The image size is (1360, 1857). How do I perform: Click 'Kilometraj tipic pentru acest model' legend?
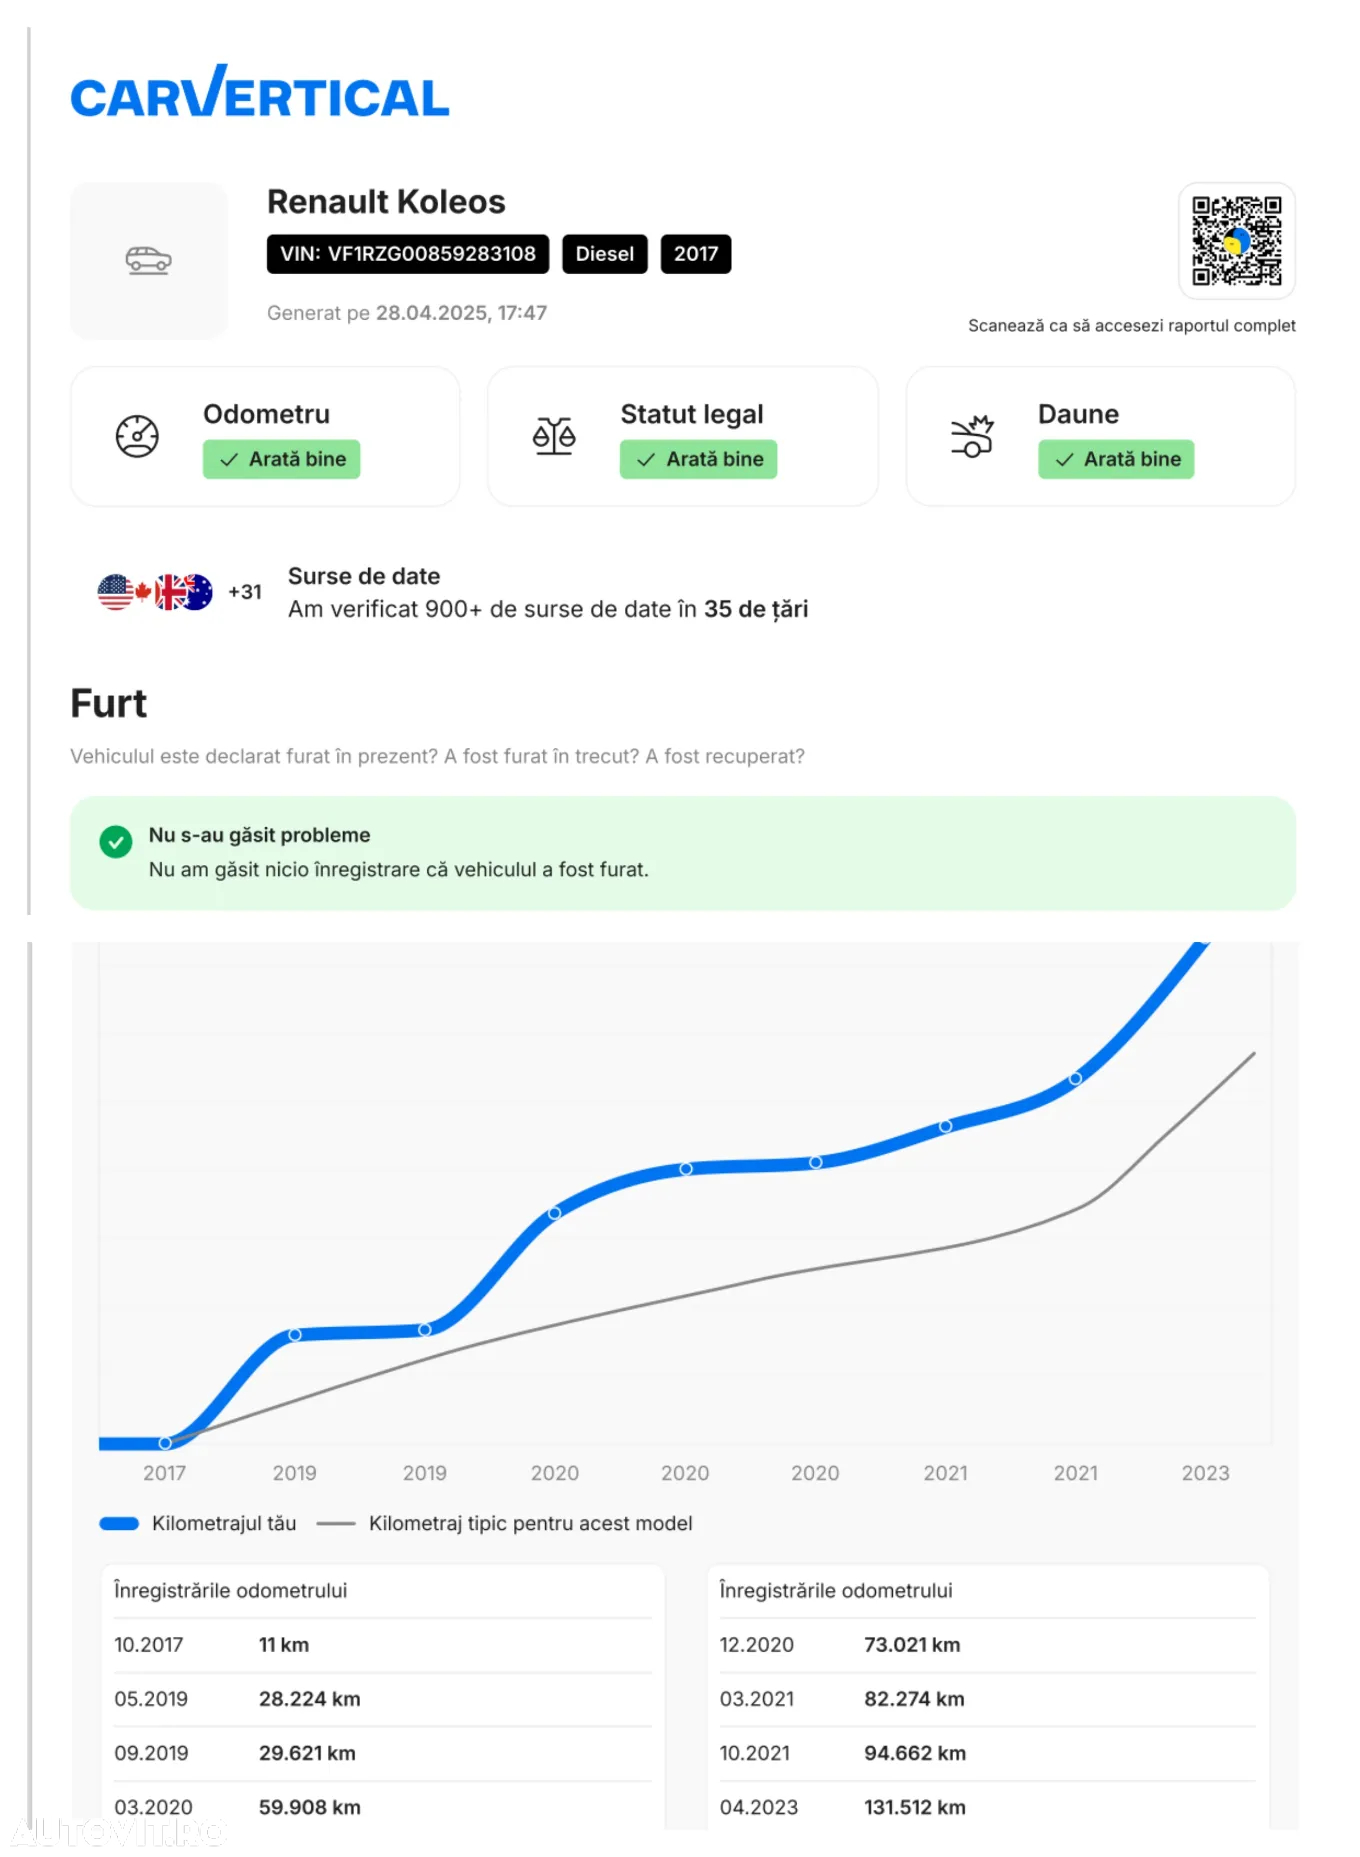530,1524
